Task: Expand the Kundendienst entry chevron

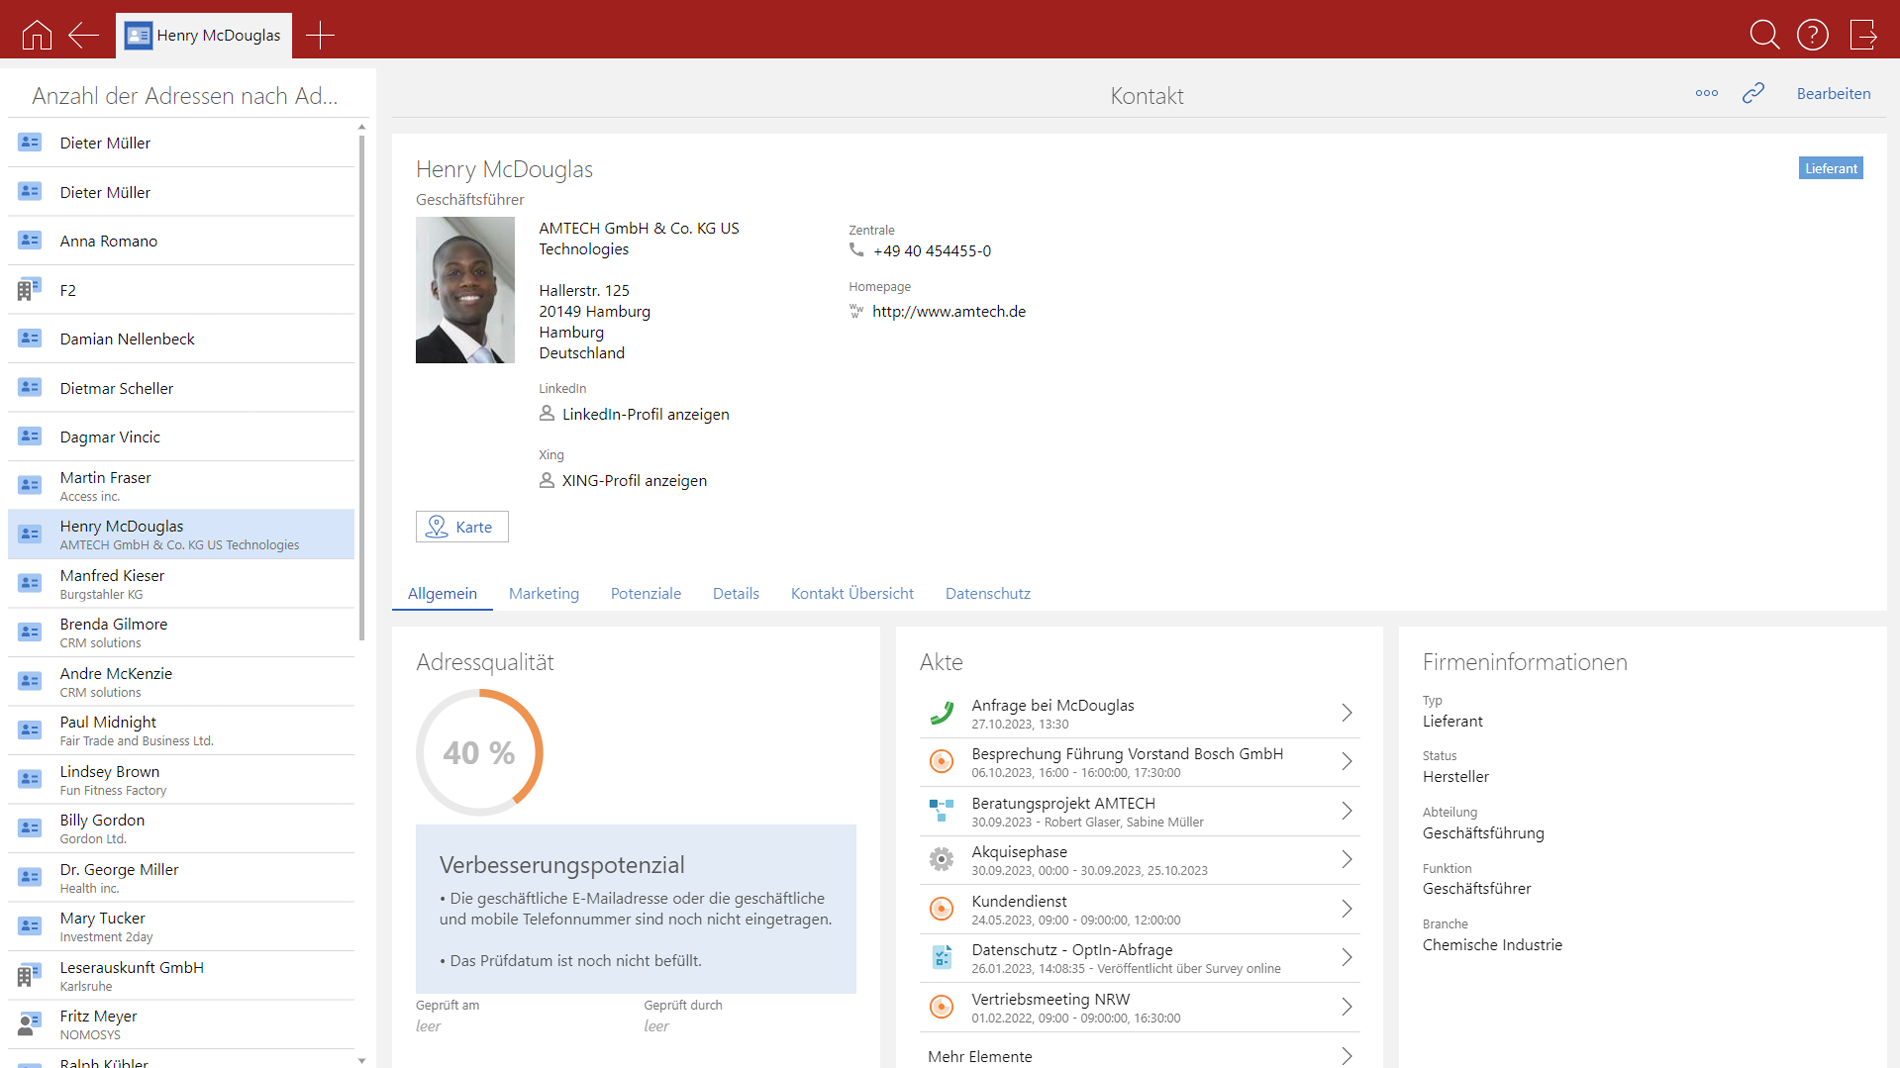Action: pos(1347,908)
